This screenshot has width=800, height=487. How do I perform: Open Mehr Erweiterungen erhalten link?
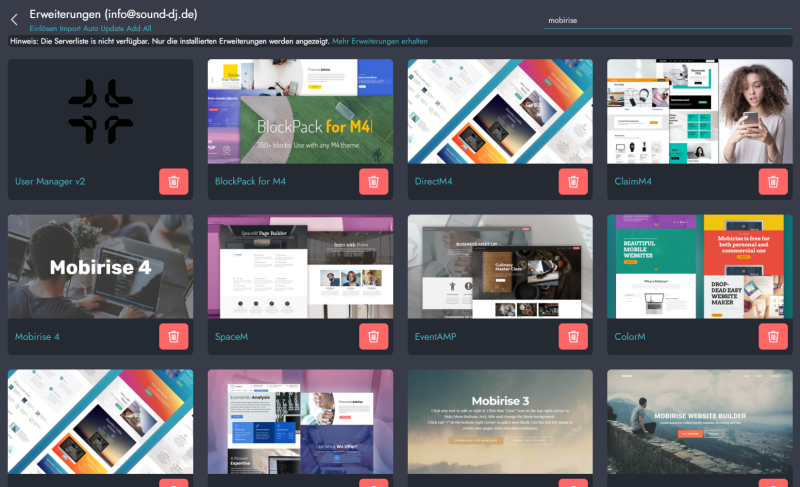[380, 41]
